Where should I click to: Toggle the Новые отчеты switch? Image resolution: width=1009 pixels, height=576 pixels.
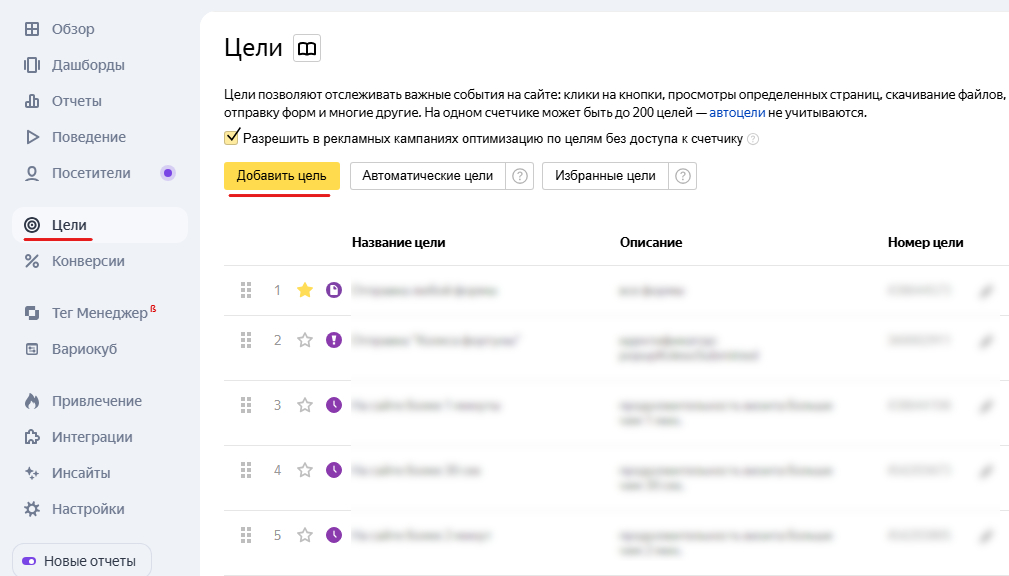click(29, 561)
